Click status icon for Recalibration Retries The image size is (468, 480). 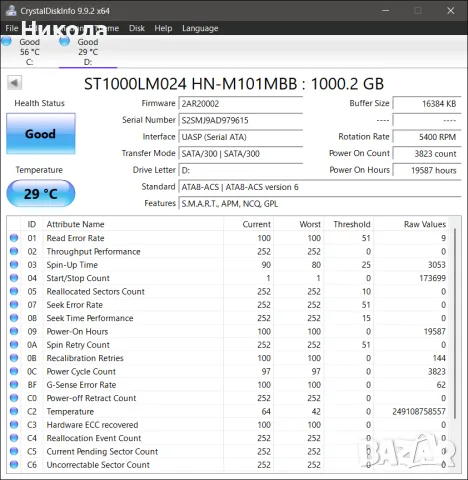[x=14, y=358]
